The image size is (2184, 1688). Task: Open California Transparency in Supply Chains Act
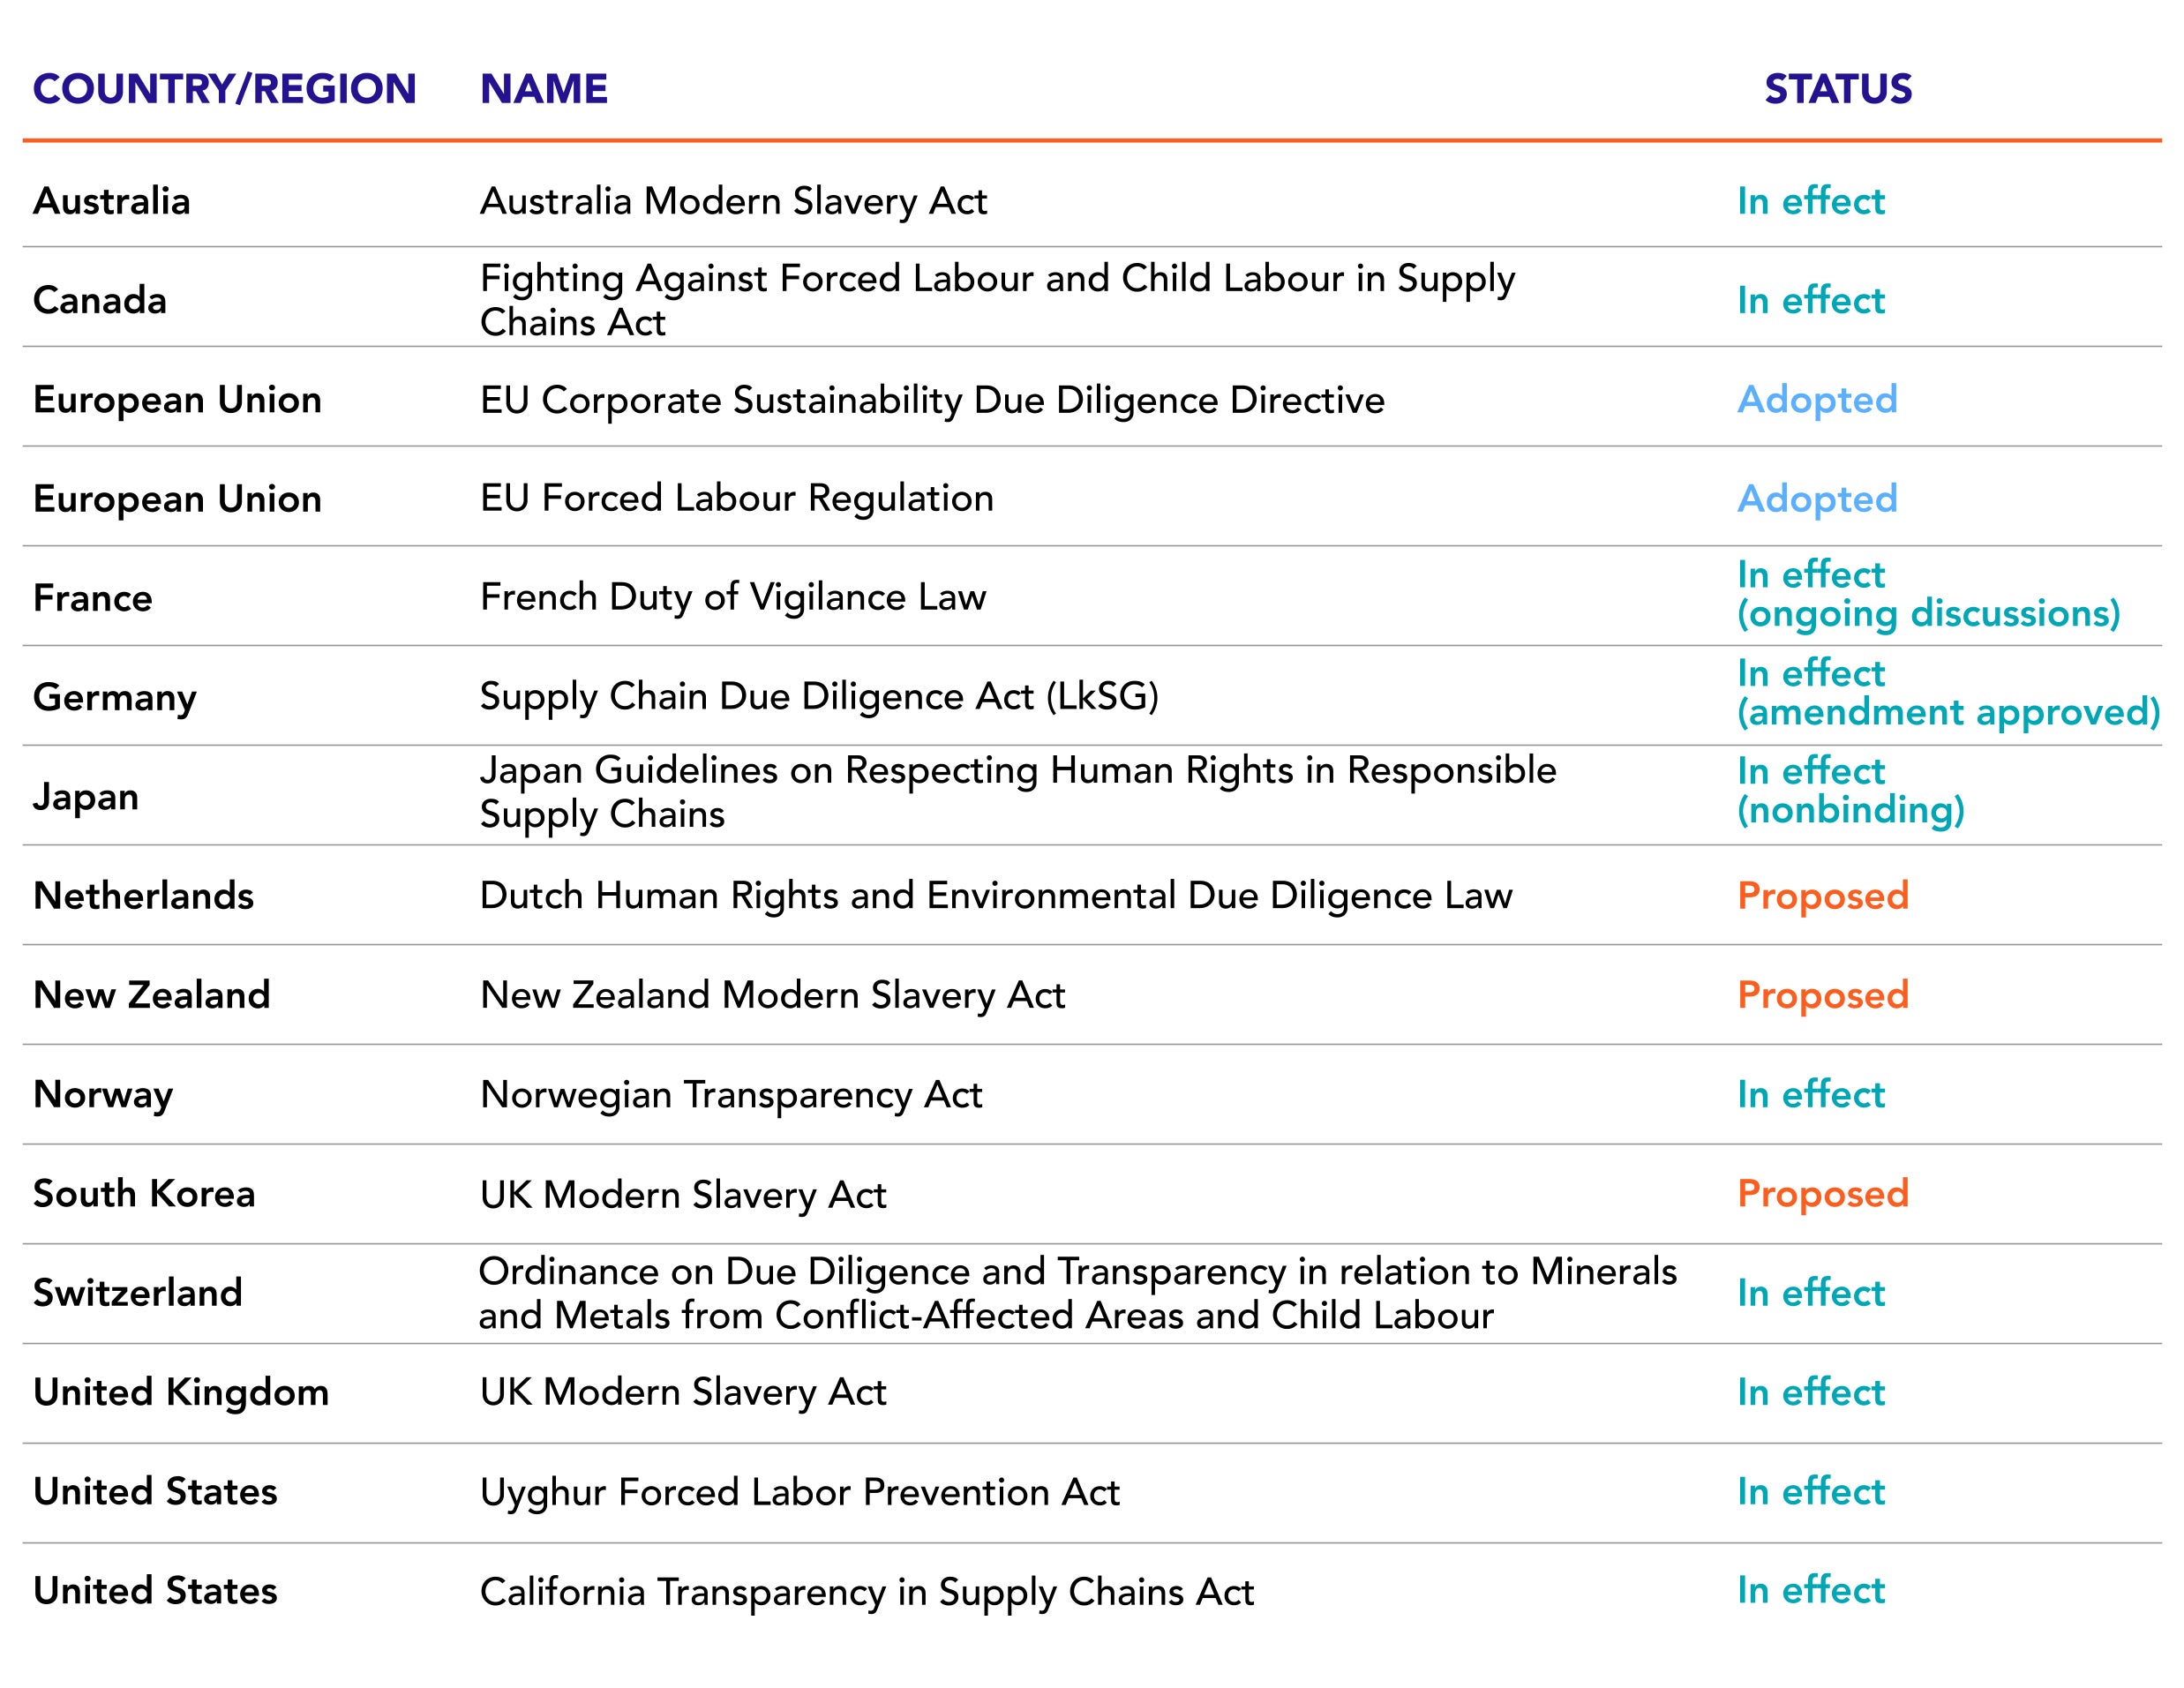point(866,1592)
